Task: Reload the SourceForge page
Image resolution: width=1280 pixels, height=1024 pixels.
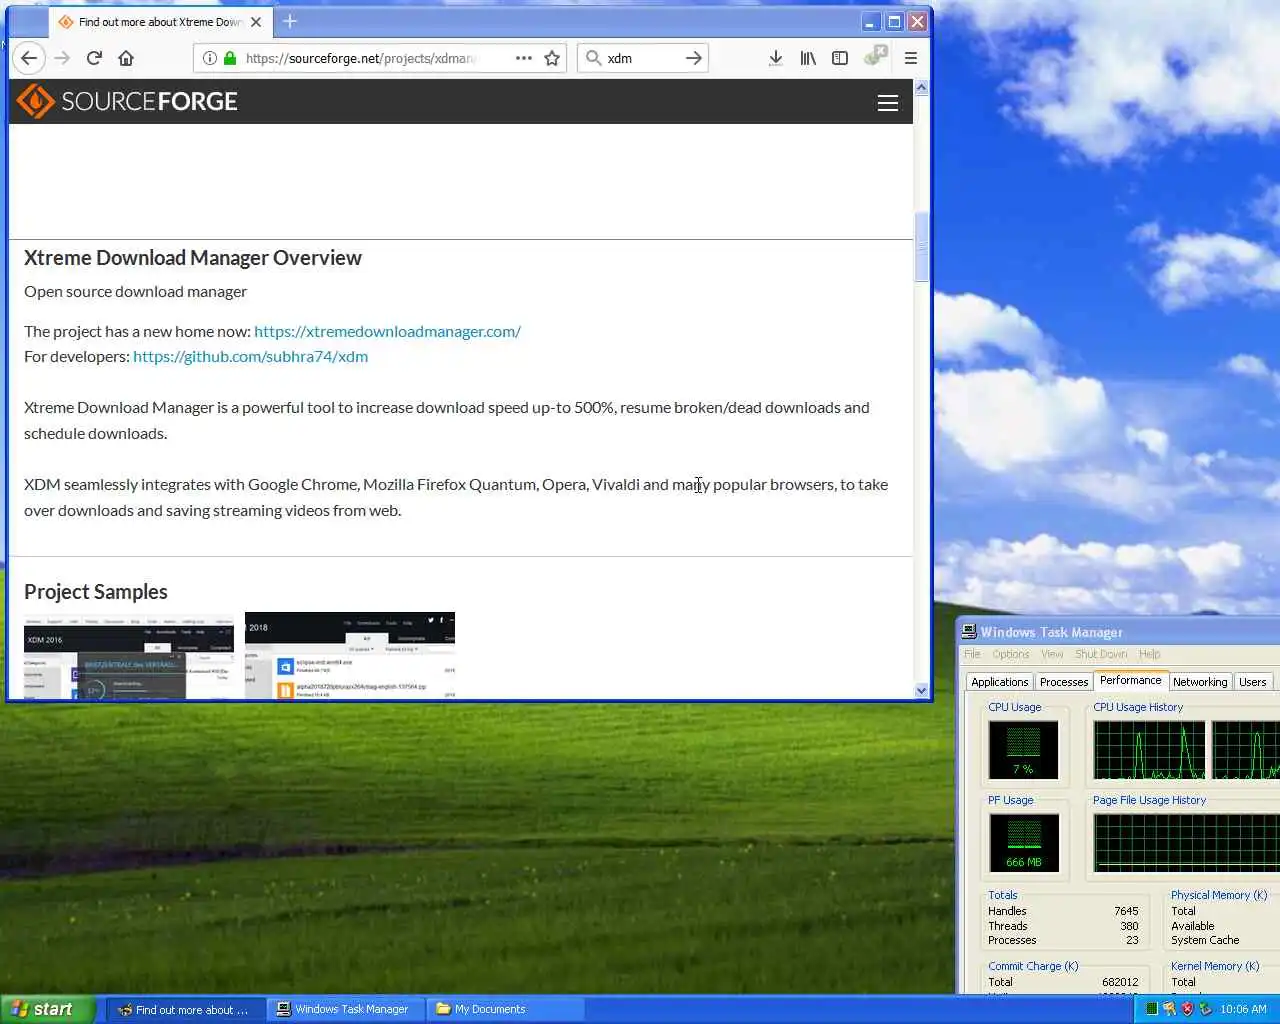Action: (x=94, y=58)
